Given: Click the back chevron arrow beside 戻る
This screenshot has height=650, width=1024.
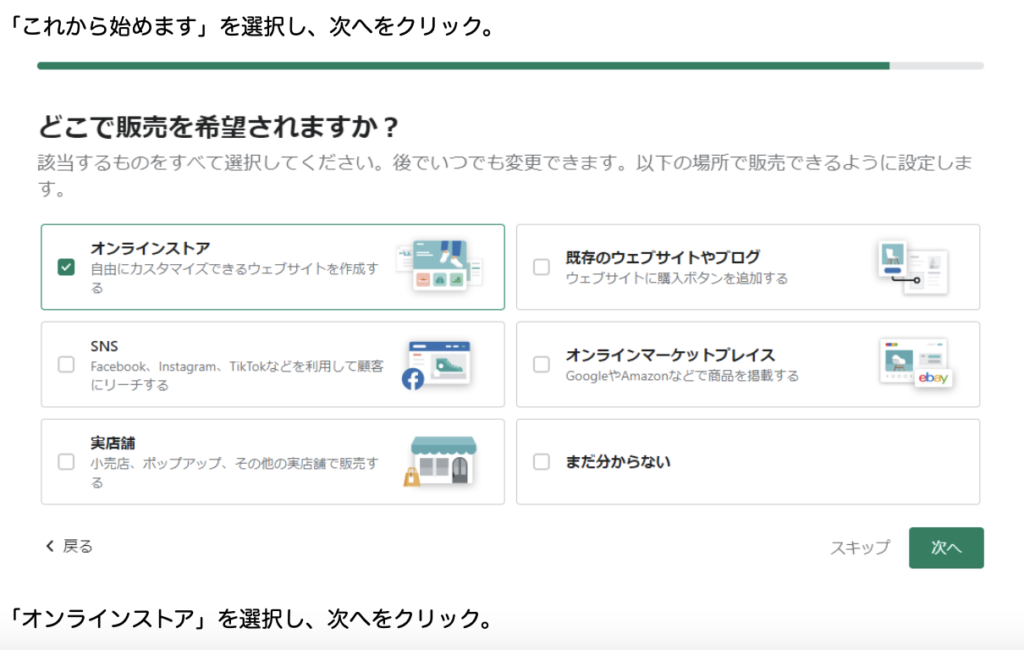Looking at the screenshot, I should pyautogui.click(x=49, y=546).
